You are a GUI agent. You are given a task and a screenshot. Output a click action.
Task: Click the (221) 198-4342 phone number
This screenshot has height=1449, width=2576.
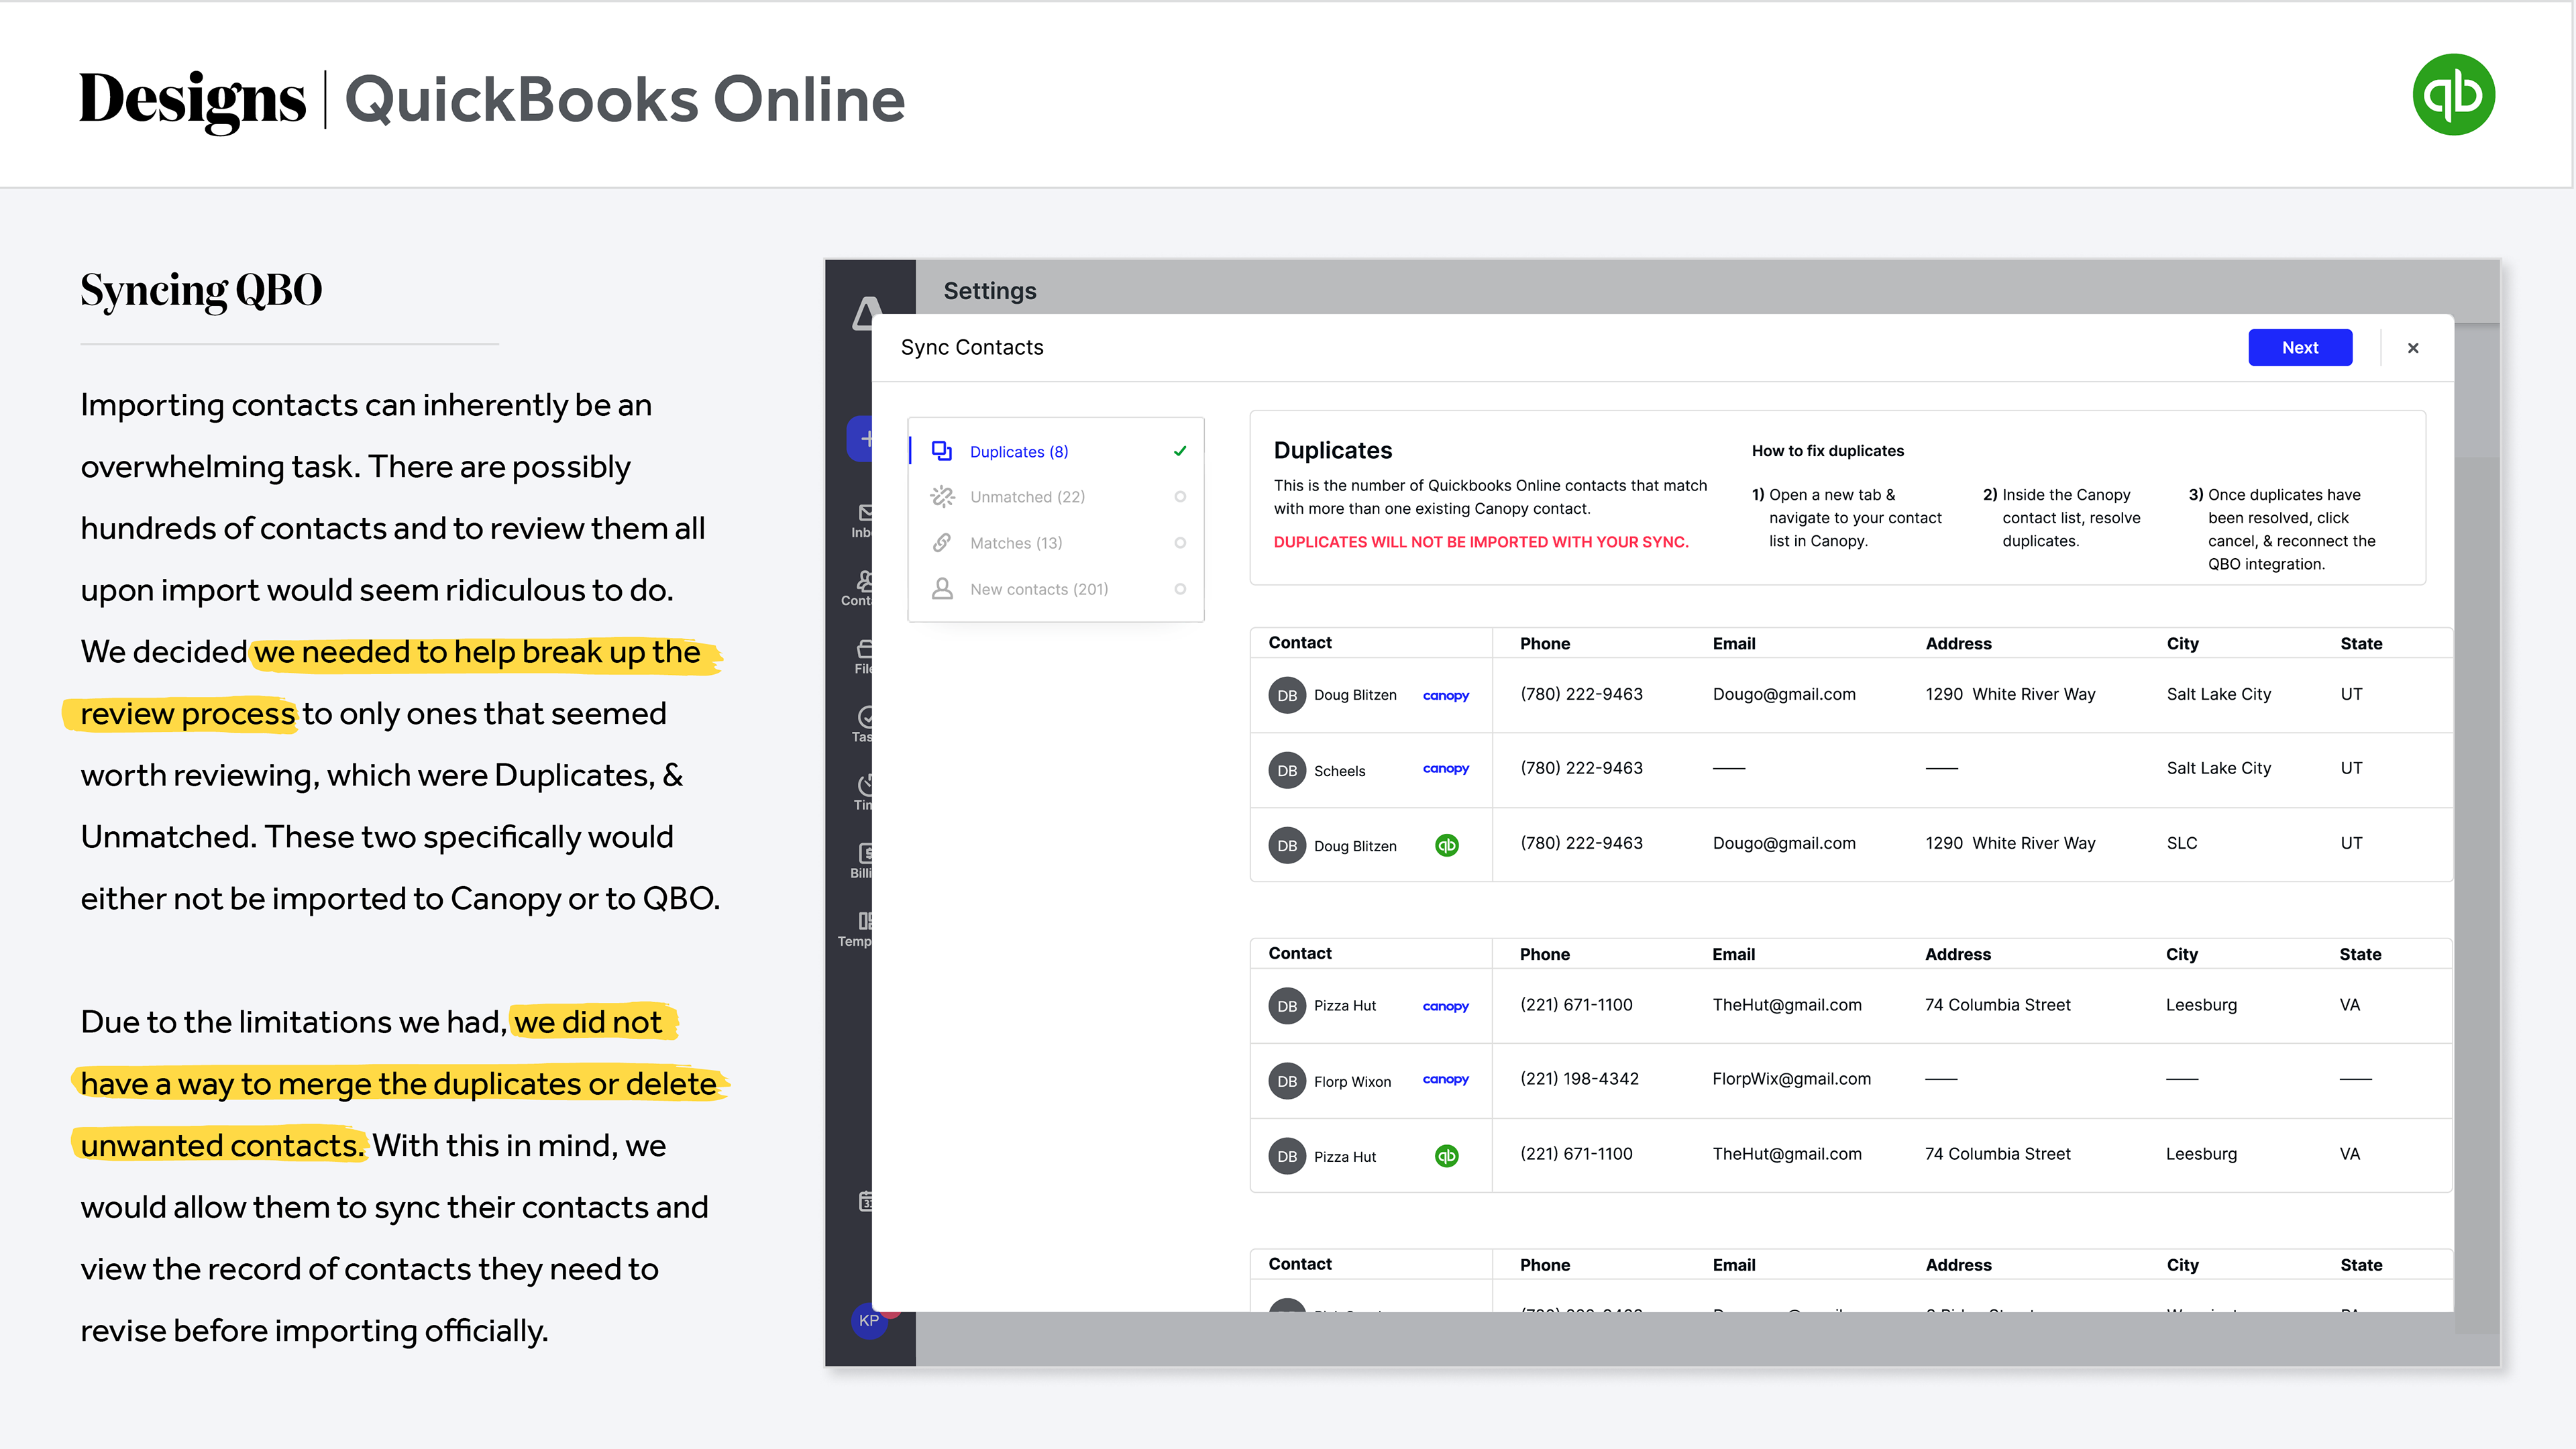click(1579, 1079)
